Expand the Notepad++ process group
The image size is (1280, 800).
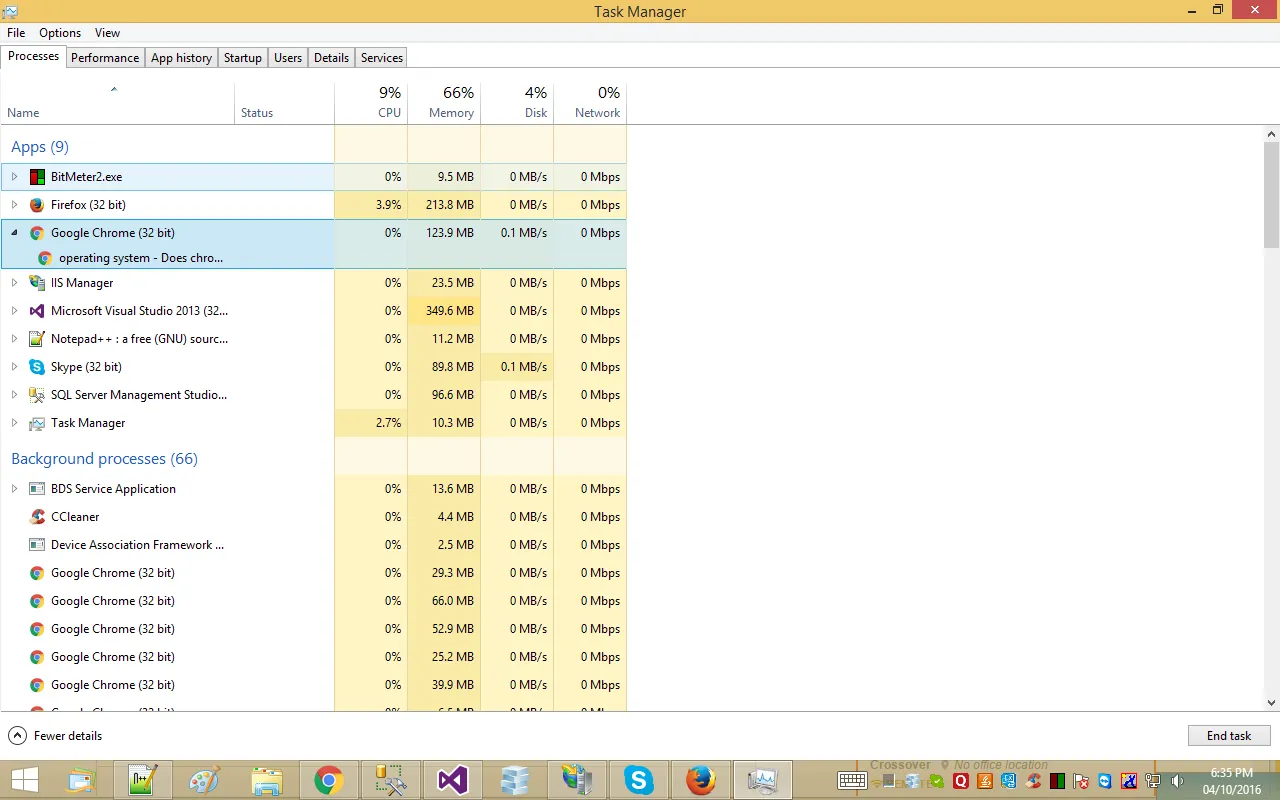pos(14,339)
